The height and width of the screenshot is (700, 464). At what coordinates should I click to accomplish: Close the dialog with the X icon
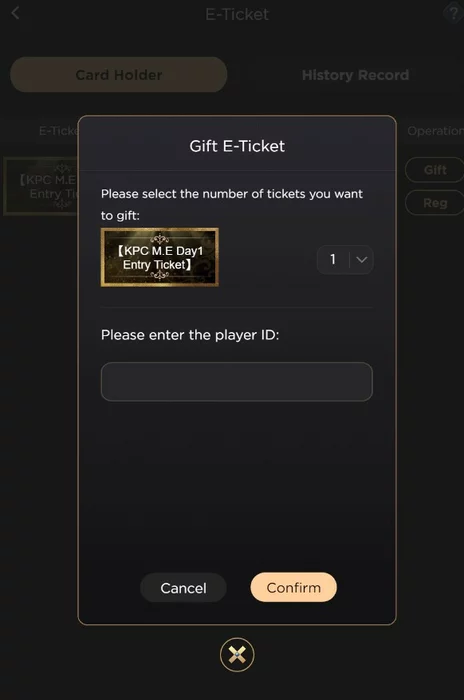pos(237,654)
